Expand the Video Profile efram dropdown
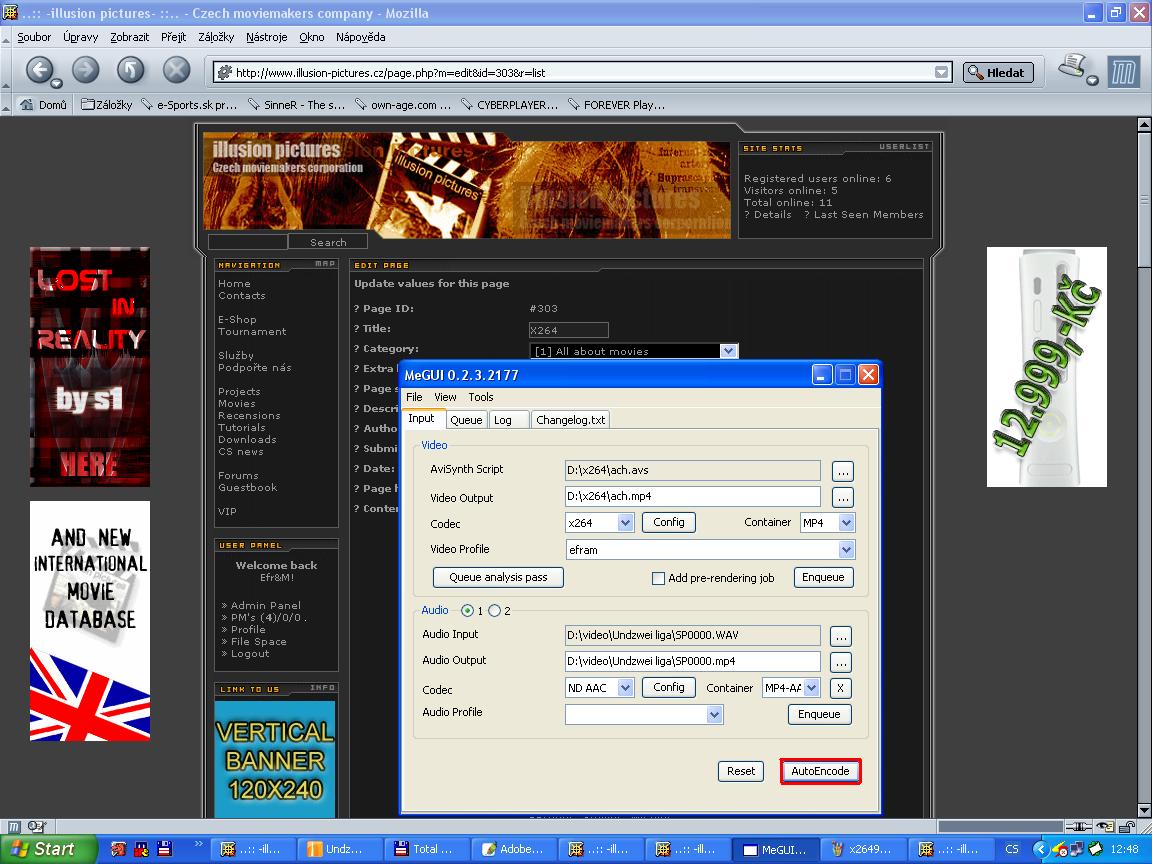Image resolution: width=1152 pixels, height=864 pixels. pos(846,550)
